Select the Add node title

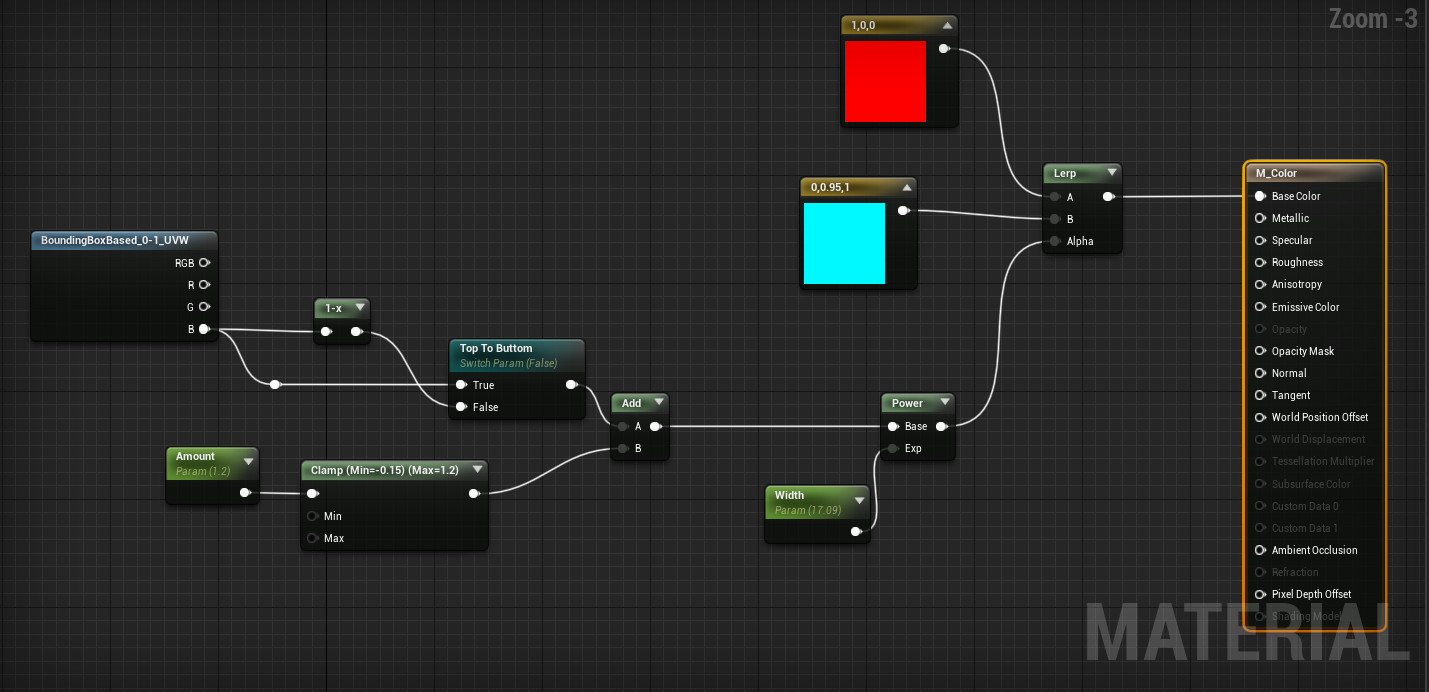[632, 403]
